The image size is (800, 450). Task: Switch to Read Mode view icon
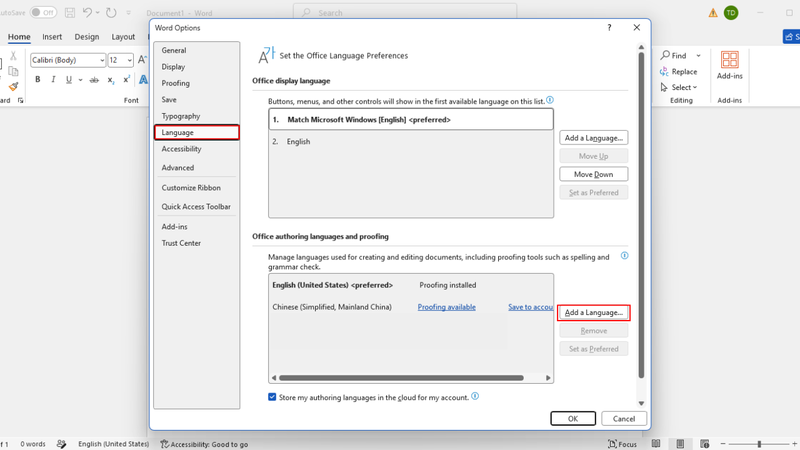pyautogui.click(x=656, y=444)
